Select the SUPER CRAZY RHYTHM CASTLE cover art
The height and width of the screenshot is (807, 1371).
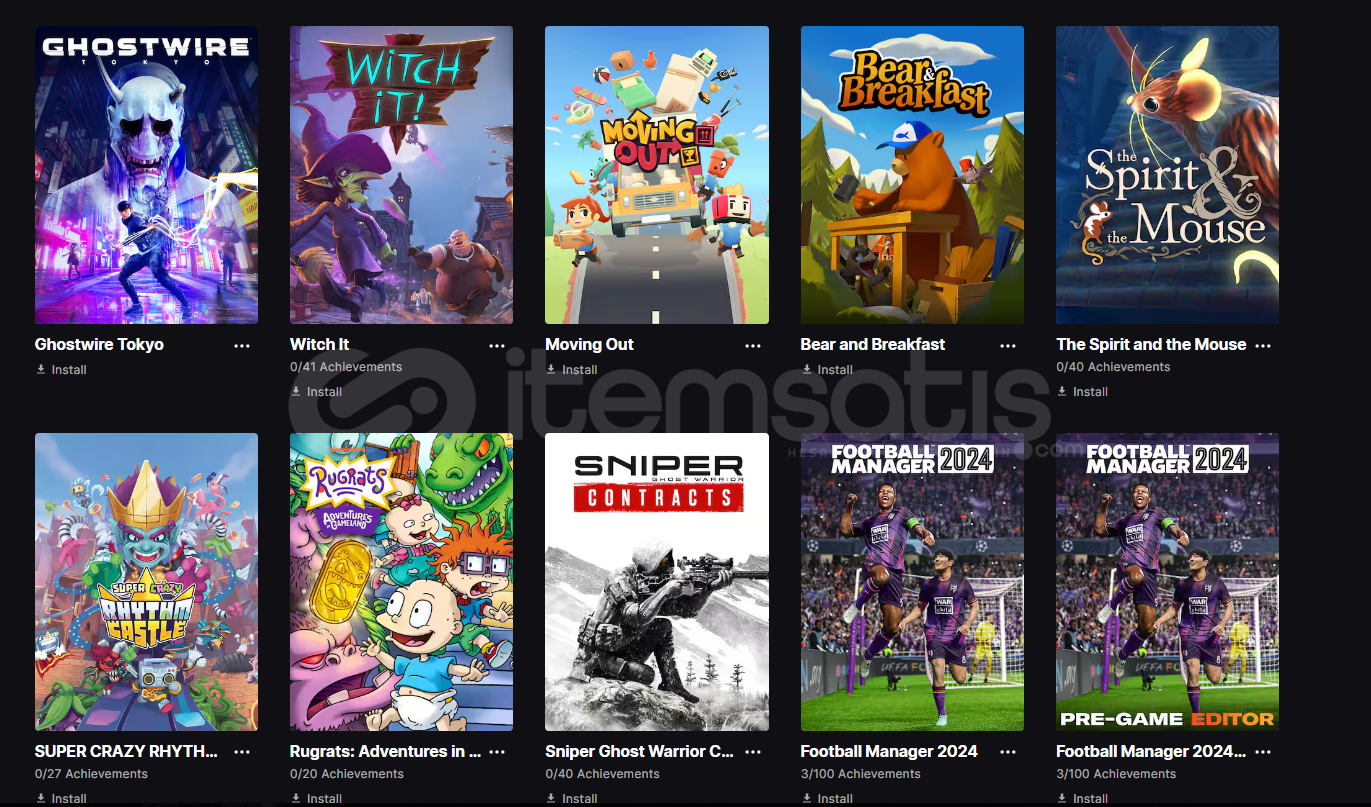click(146, 582)
